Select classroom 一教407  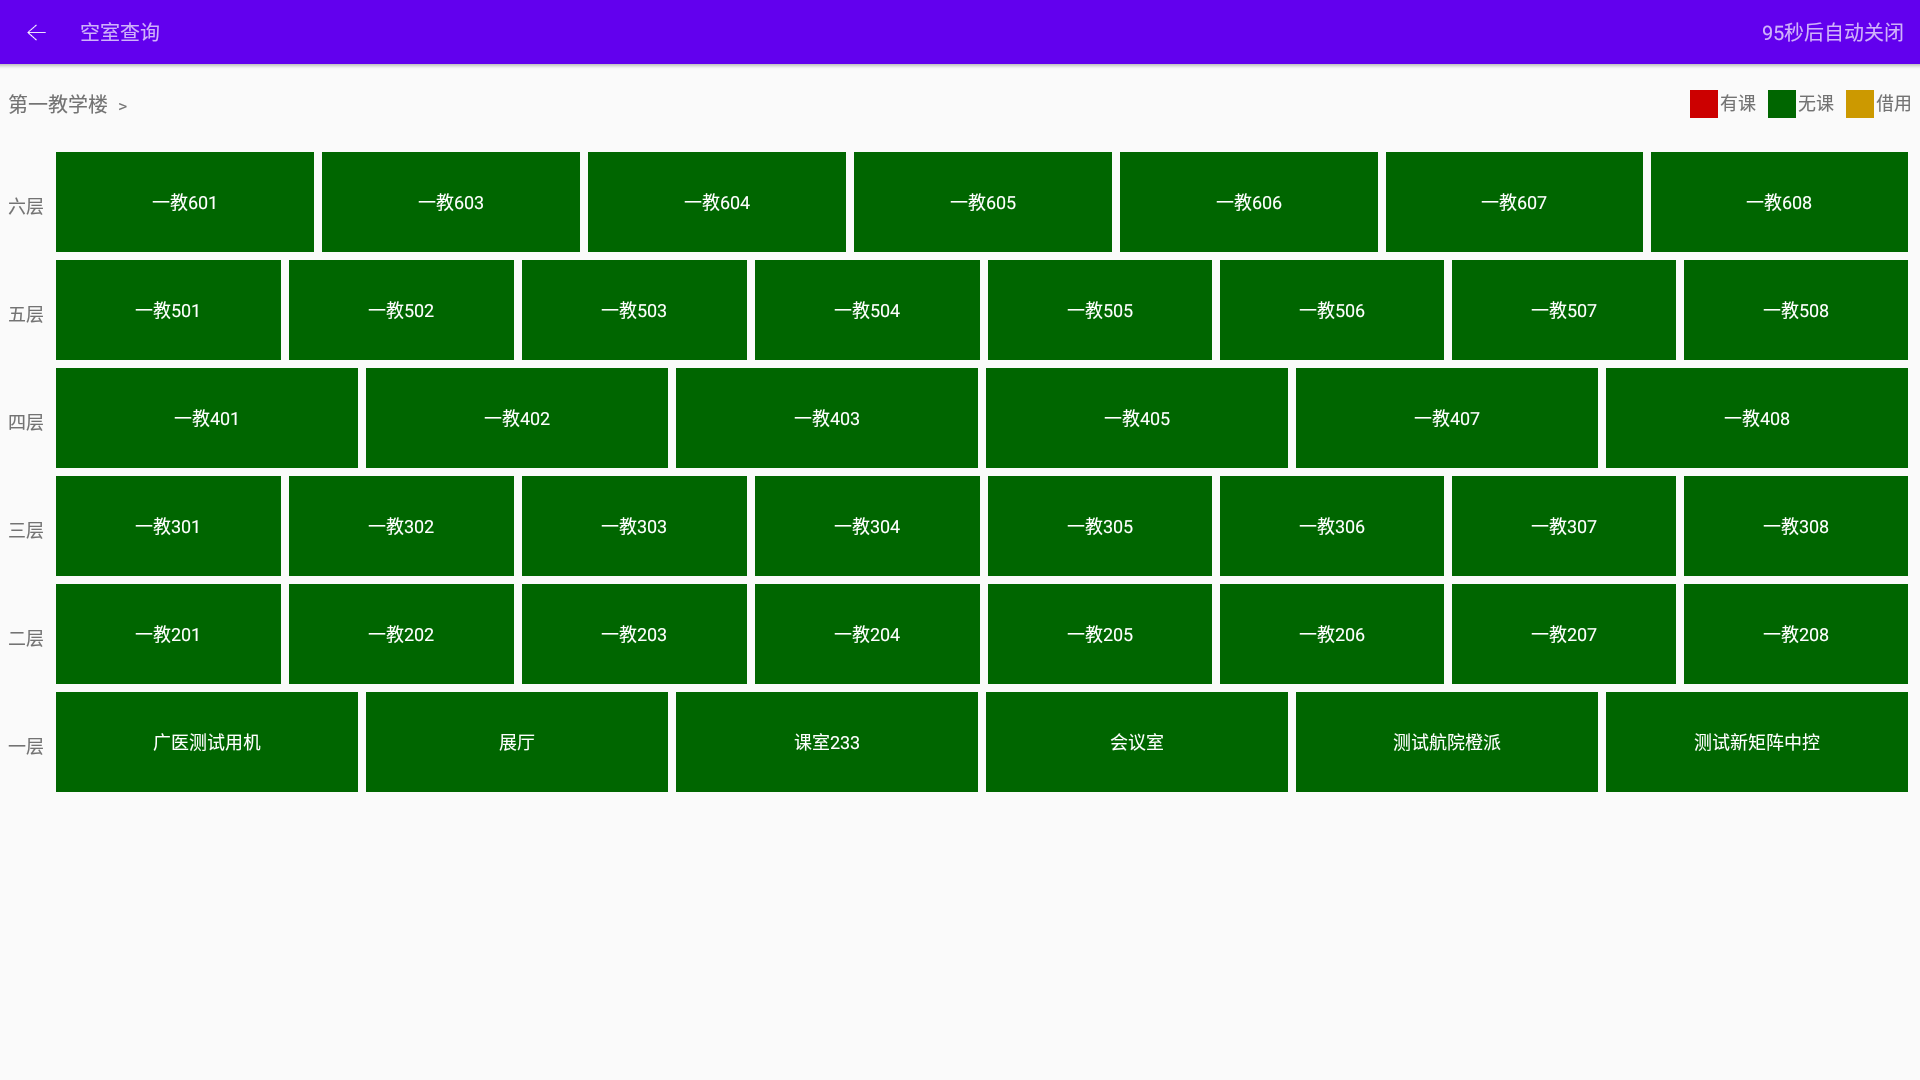click(x=1447, y=418)
